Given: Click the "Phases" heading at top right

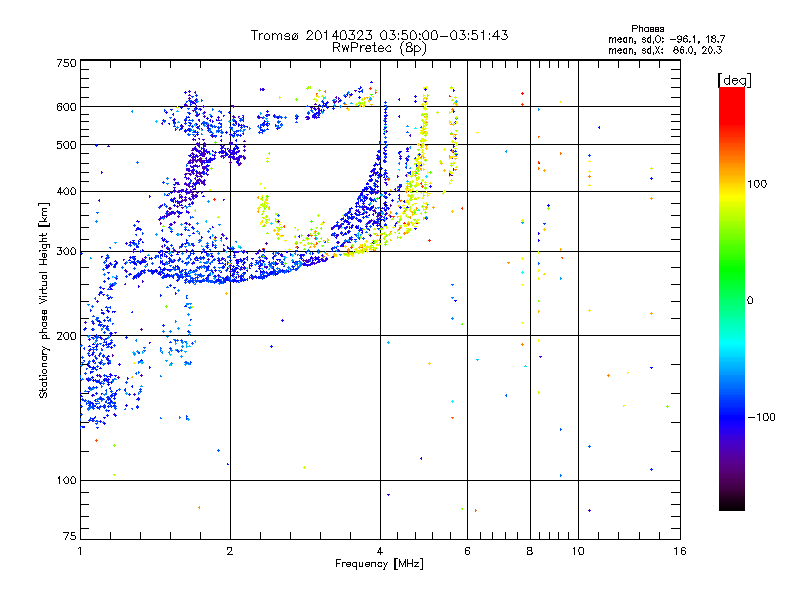Looking at the screenshot, I should tap(647, 29).
